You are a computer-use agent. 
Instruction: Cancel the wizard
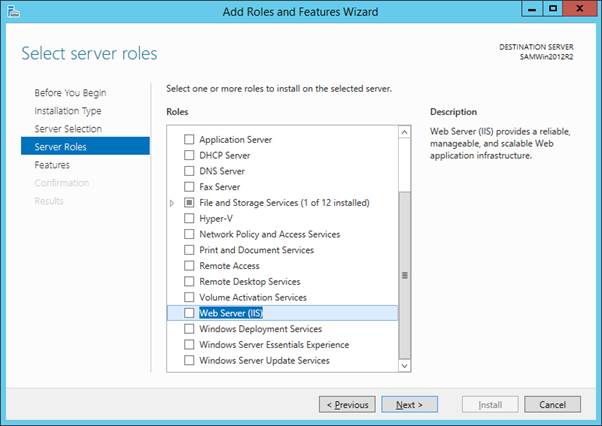[552, 405]
